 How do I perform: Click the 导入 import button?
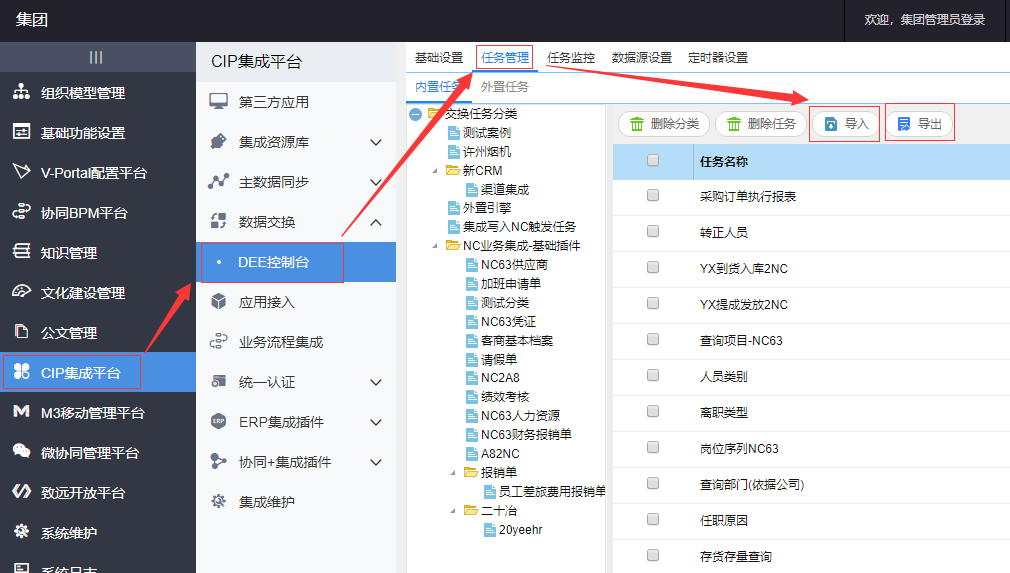[x=846, y=124]
